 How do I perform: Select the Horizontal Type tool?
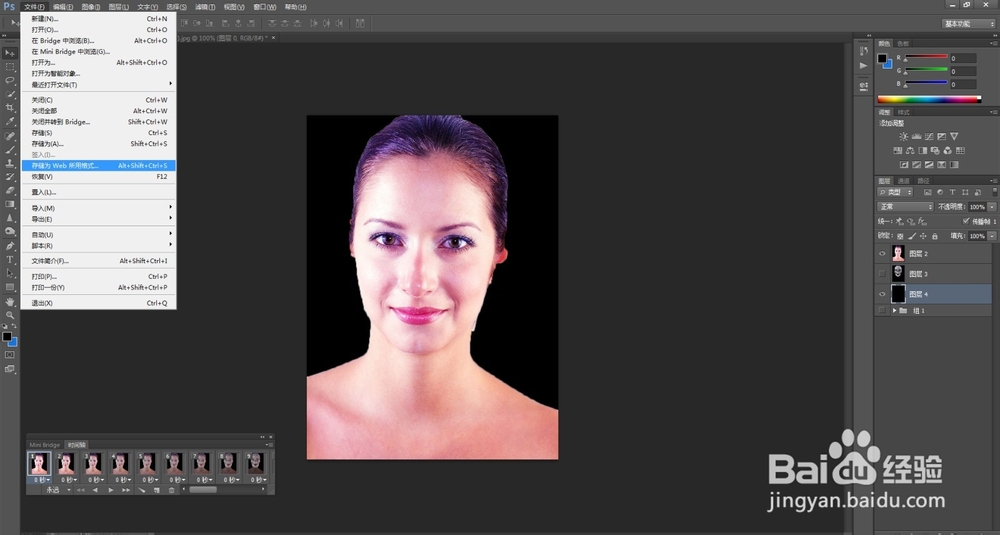[x=10, y=260]
